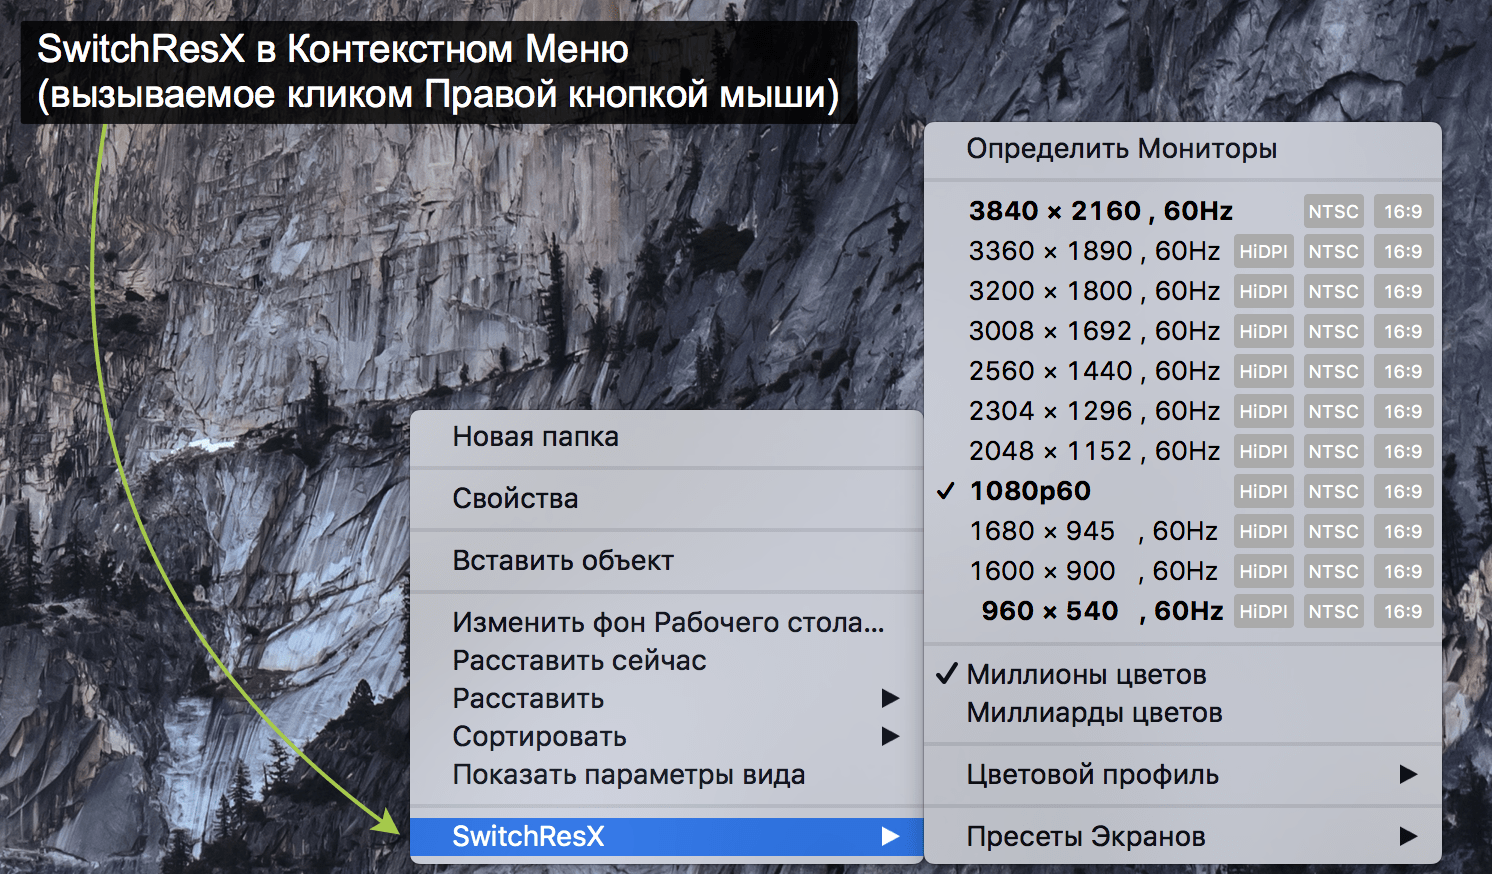Viewport: 1492px width, 874px height.
Task: Click 16:9 badge on 960 × 540 row
Action: tap(1403, 611)
